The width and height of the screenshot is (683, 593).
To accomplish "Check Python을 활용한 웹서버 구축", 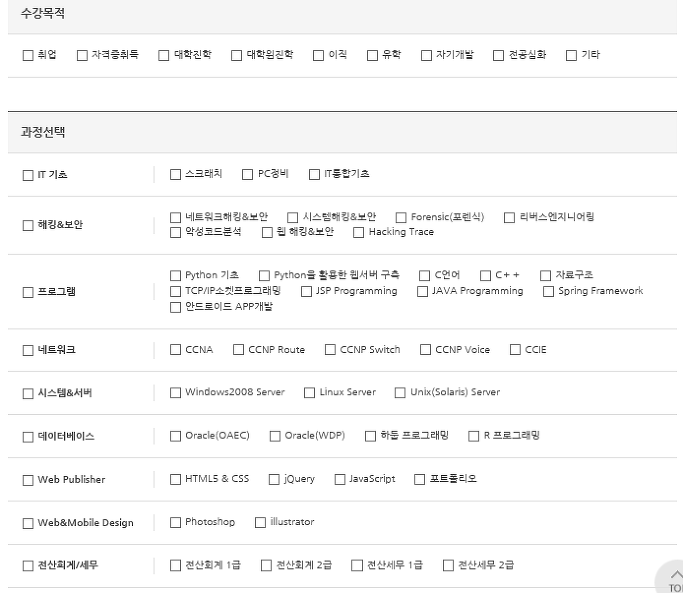I will click(264, 275).
